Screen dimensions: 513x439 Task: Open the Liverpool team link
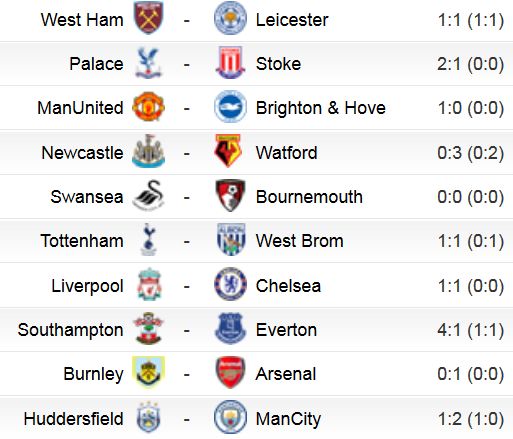pos(87,286)
